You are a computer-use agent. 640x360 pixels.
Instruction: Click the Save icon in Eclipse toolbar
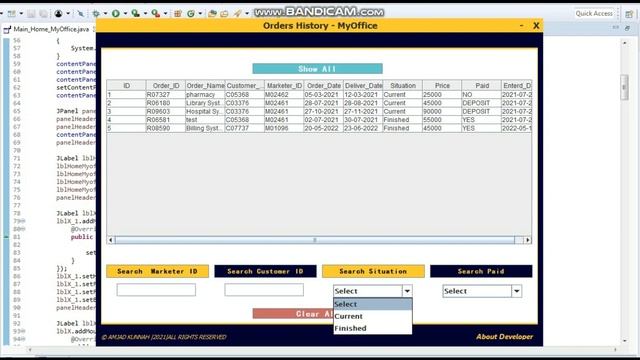[x=31, y=13]
